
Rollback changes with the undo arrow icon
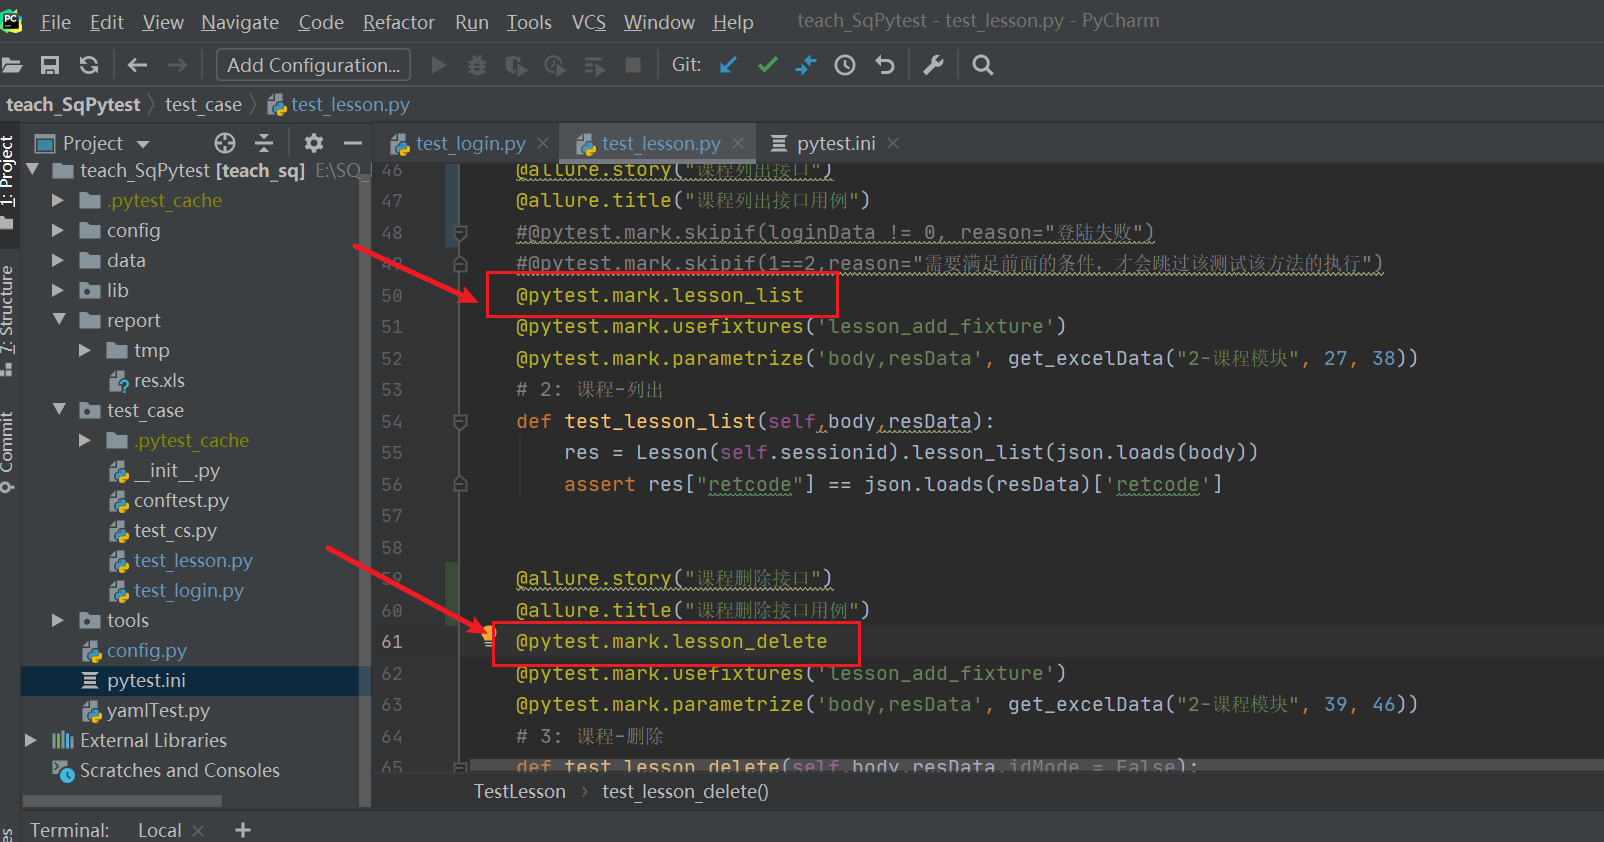(x=885, y=65)
